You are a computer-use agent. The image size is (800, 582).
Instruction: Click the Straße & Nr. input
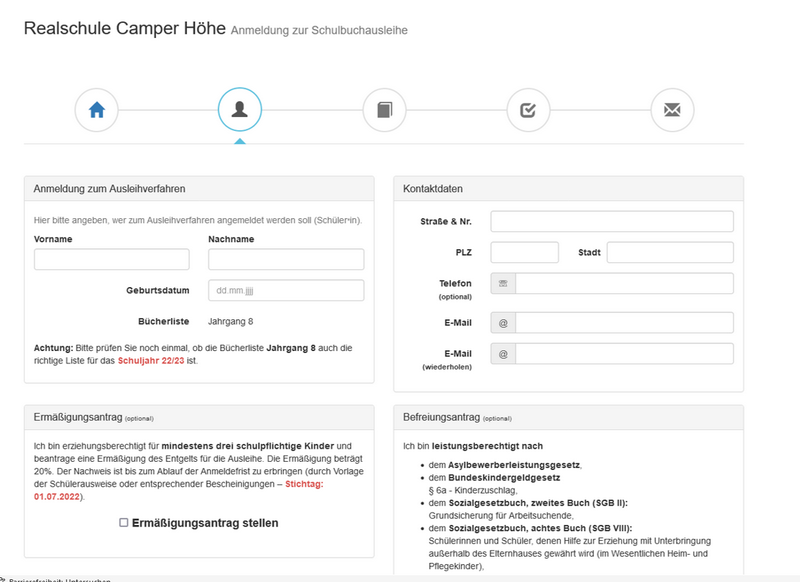[611, 221]
